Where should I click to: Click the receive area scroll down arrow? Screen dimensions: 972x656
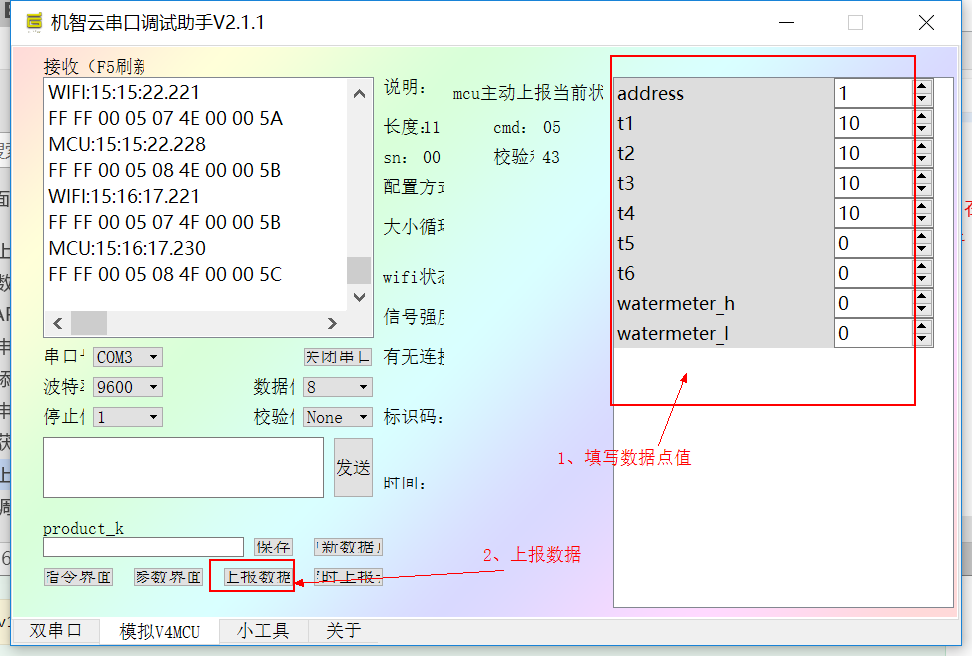click(x=359, y=296)
